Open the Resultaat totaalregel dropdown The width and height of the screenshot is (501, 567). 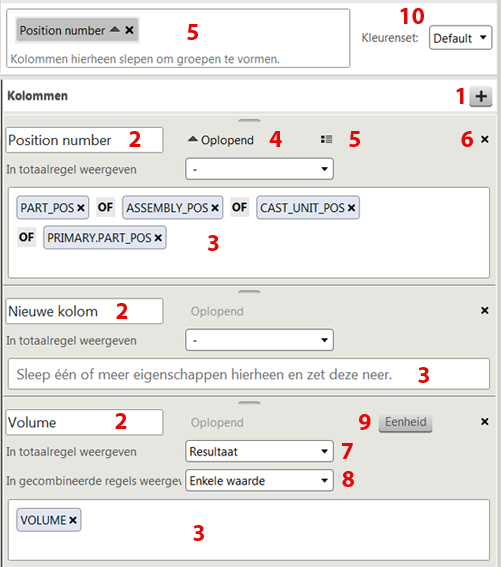[x=259, y=451]
